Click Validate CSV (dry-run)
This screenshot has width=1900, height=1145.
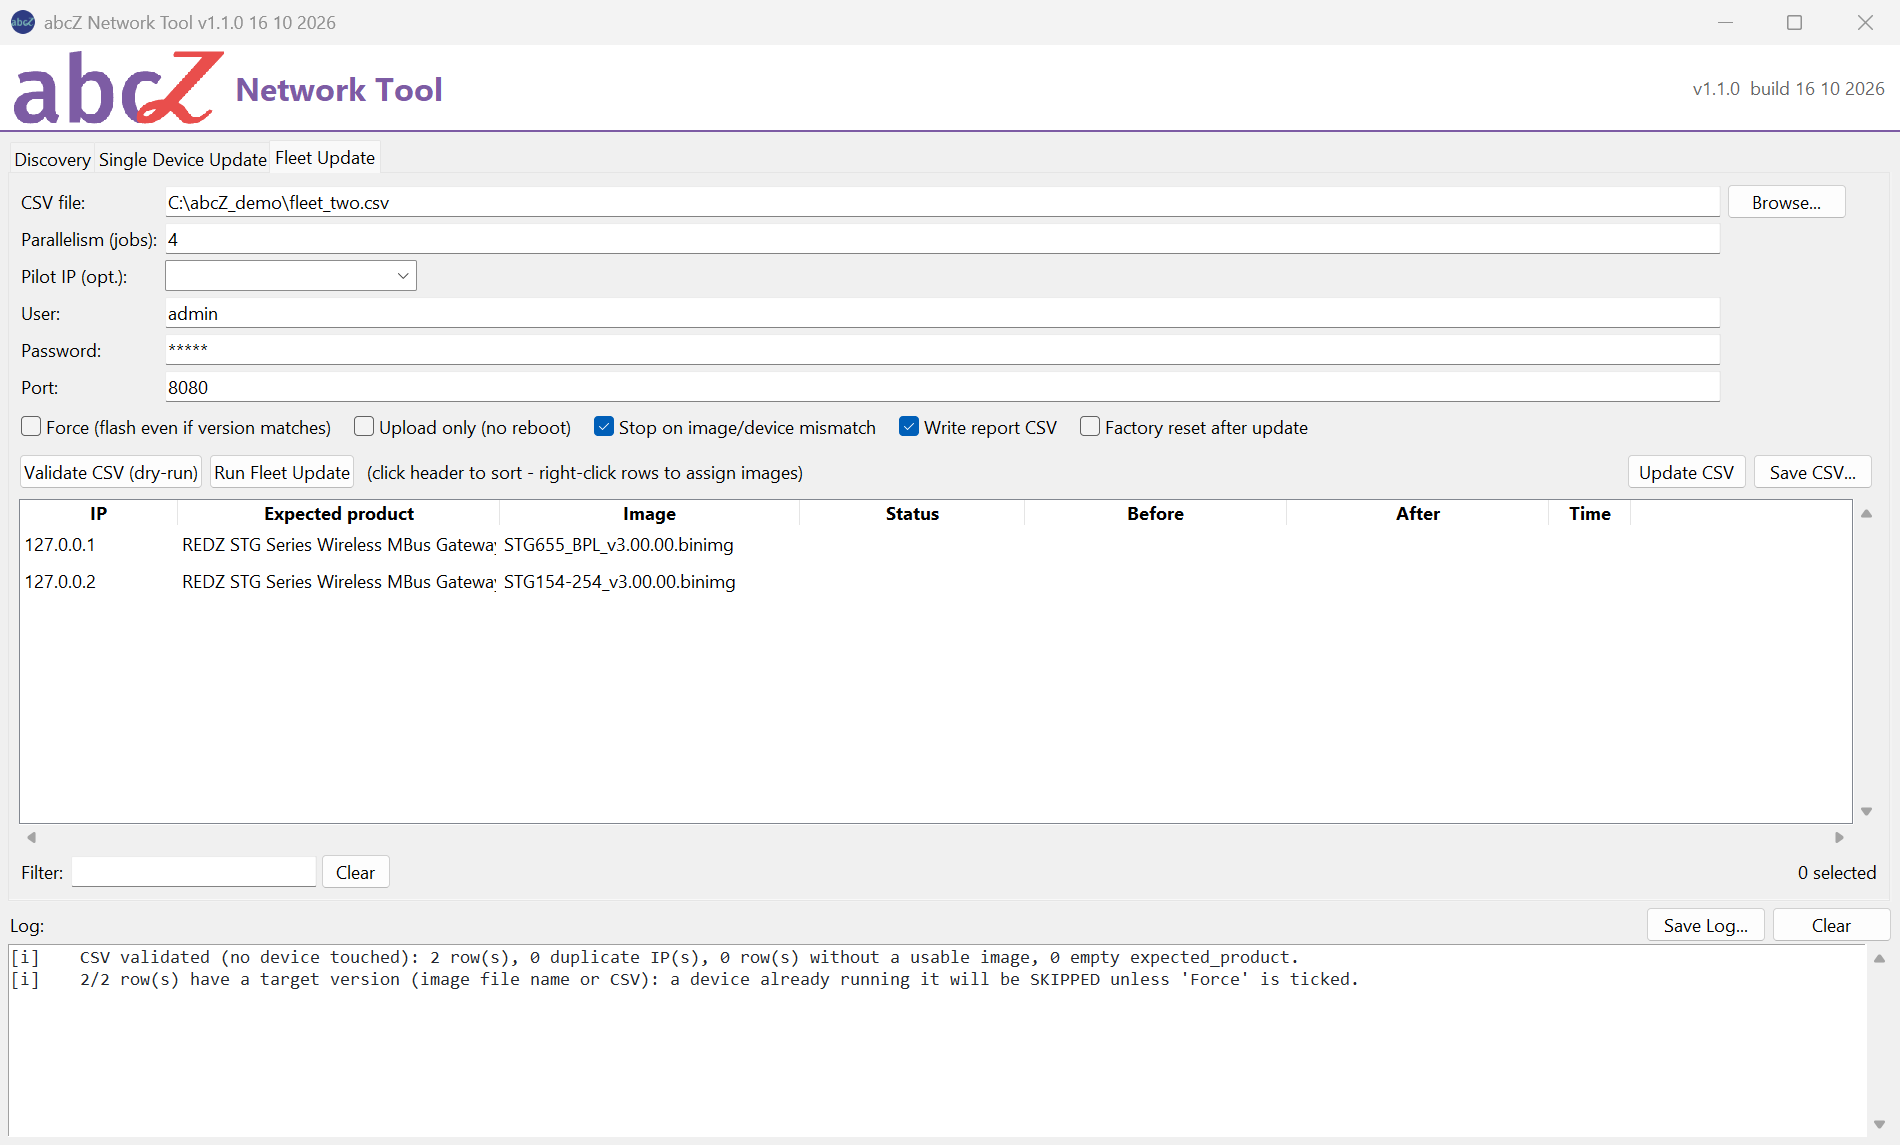111,472
